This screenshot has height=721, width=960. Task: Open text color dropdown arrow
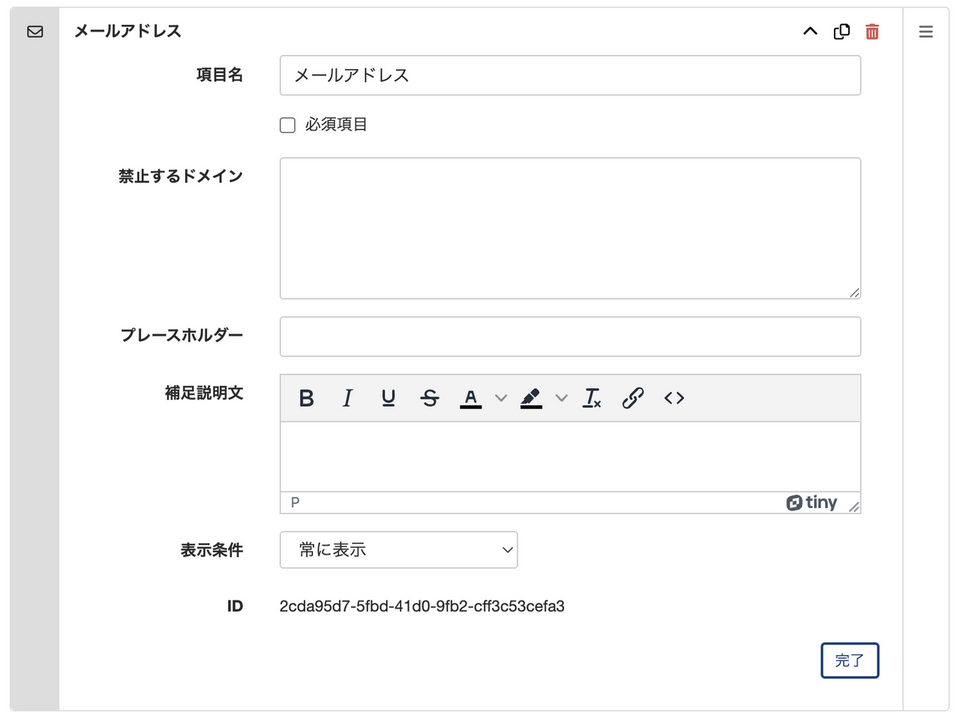tap(501, 398)
